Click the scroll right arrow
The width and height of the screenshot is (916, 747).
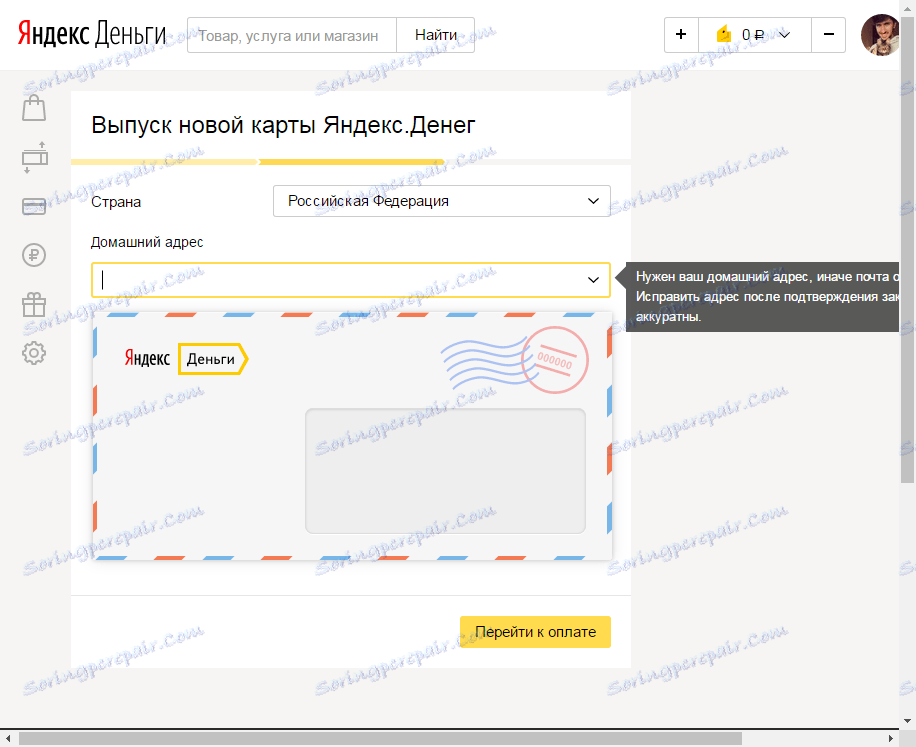pos(891,739)
